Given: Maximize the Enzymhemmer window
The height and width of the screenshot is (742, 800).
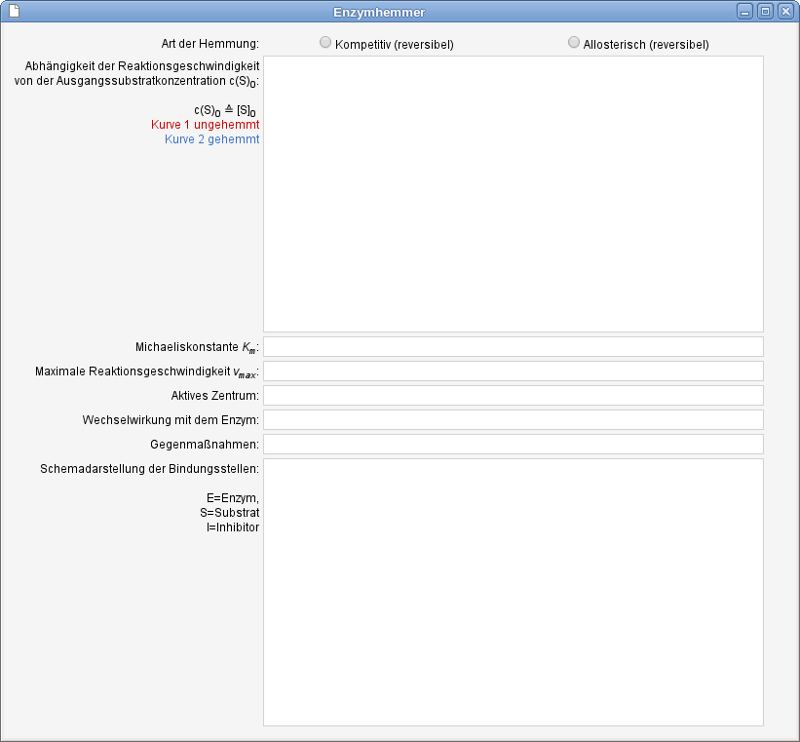Looking at the screenshot, I should 765,12.
